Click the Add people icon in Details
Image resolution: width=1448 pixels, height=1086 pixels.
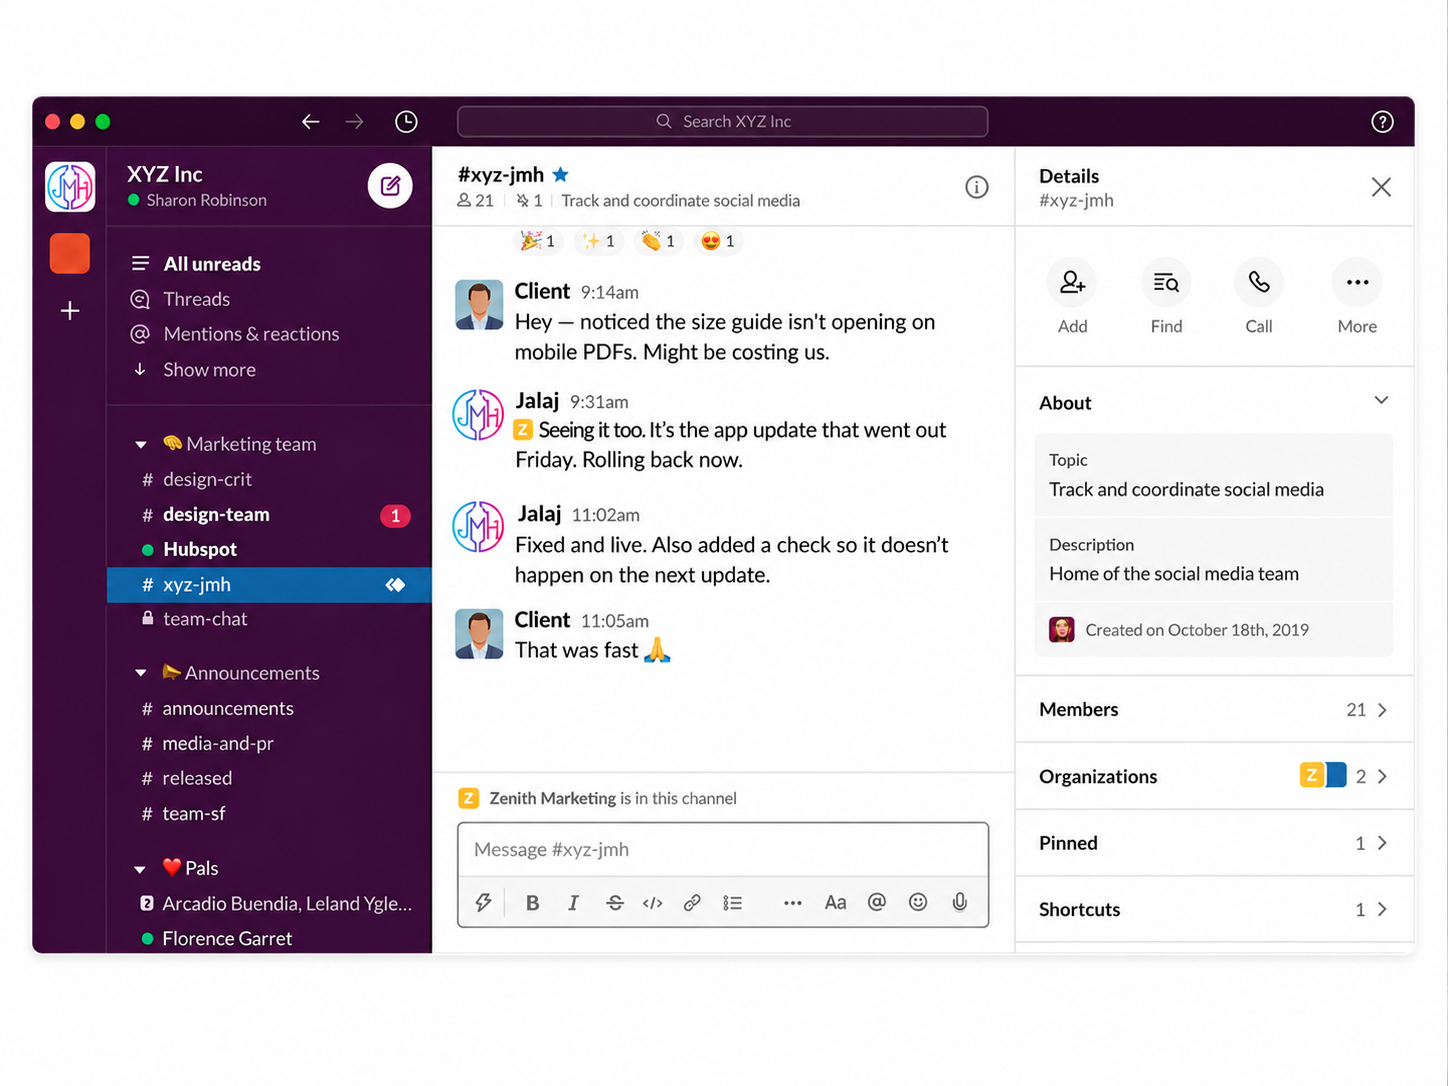point(1072,283)
